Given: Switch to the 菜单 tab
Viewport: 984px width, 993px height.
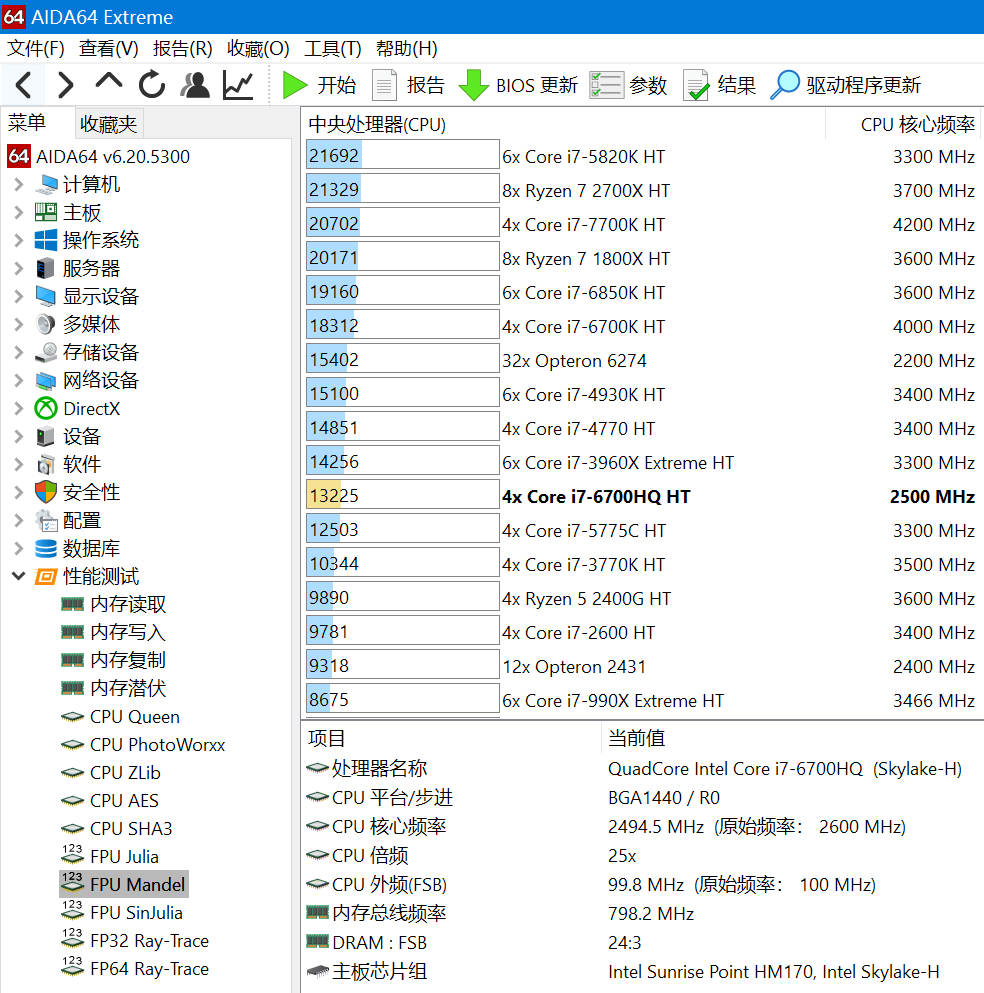Looking at the screenshot, I should [27, 123].
